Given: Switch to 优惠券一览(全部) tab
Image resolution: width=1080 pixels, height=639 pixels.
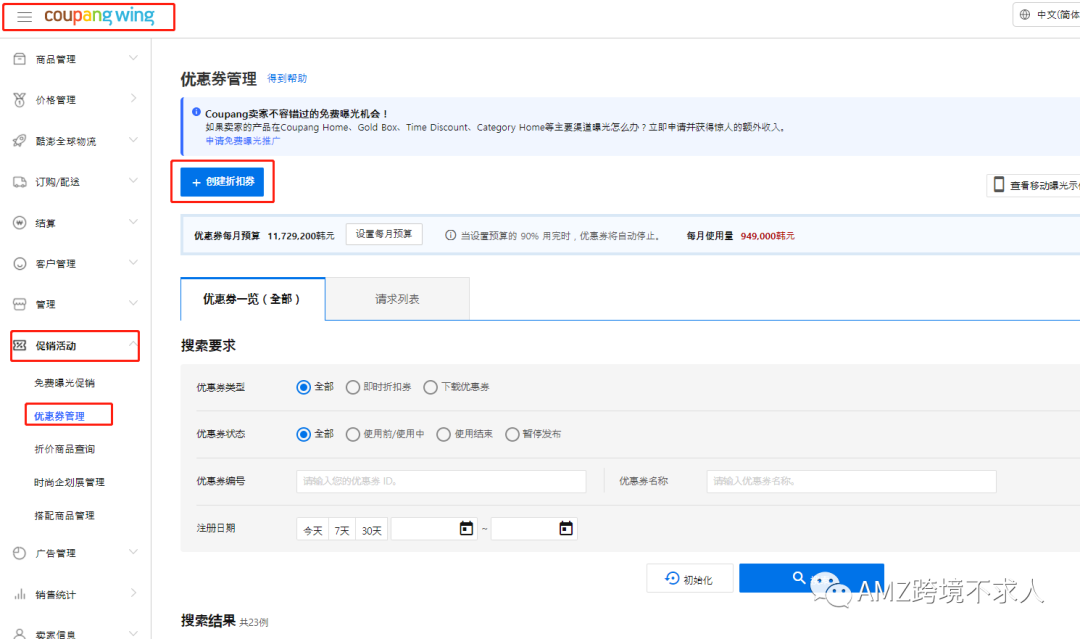Looking at the screenshot, I should tap(253, 299).
